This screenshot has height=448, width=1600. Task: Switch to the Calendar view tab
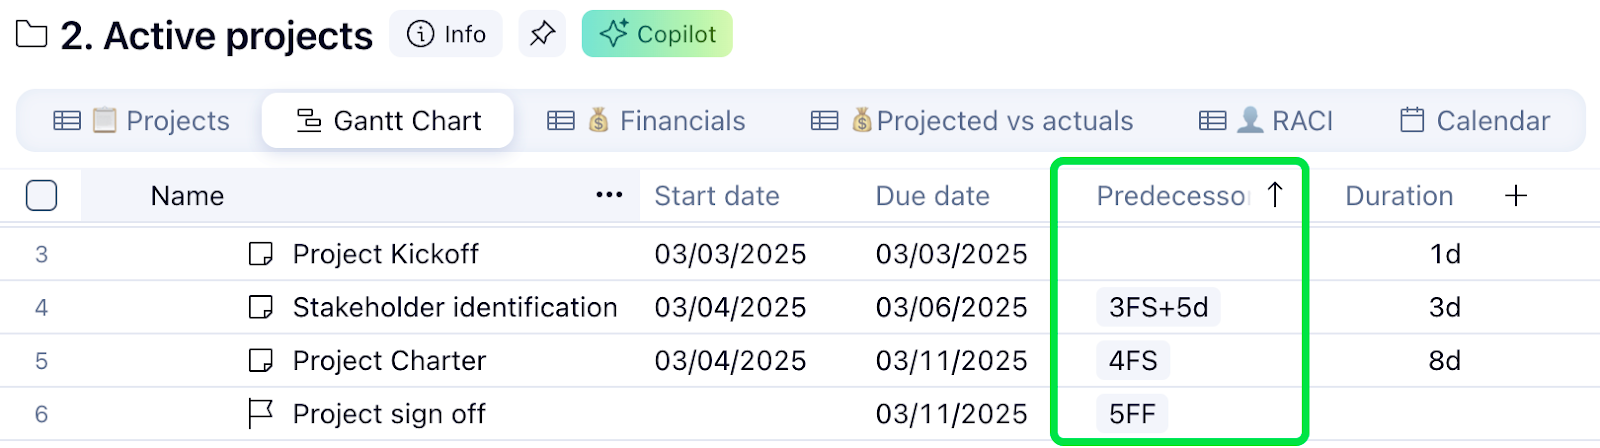tap(1475, 121)
